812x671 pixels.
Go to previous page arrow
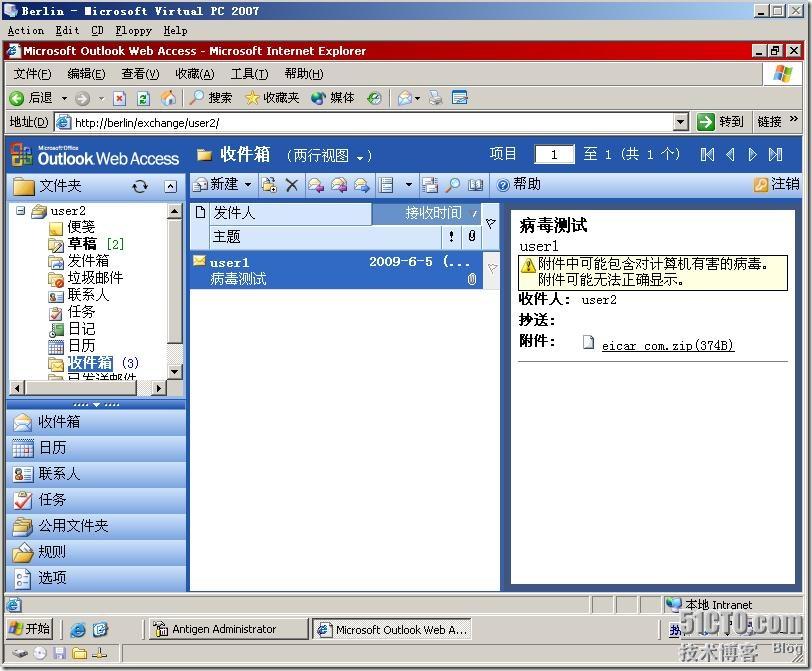[730, 154]
